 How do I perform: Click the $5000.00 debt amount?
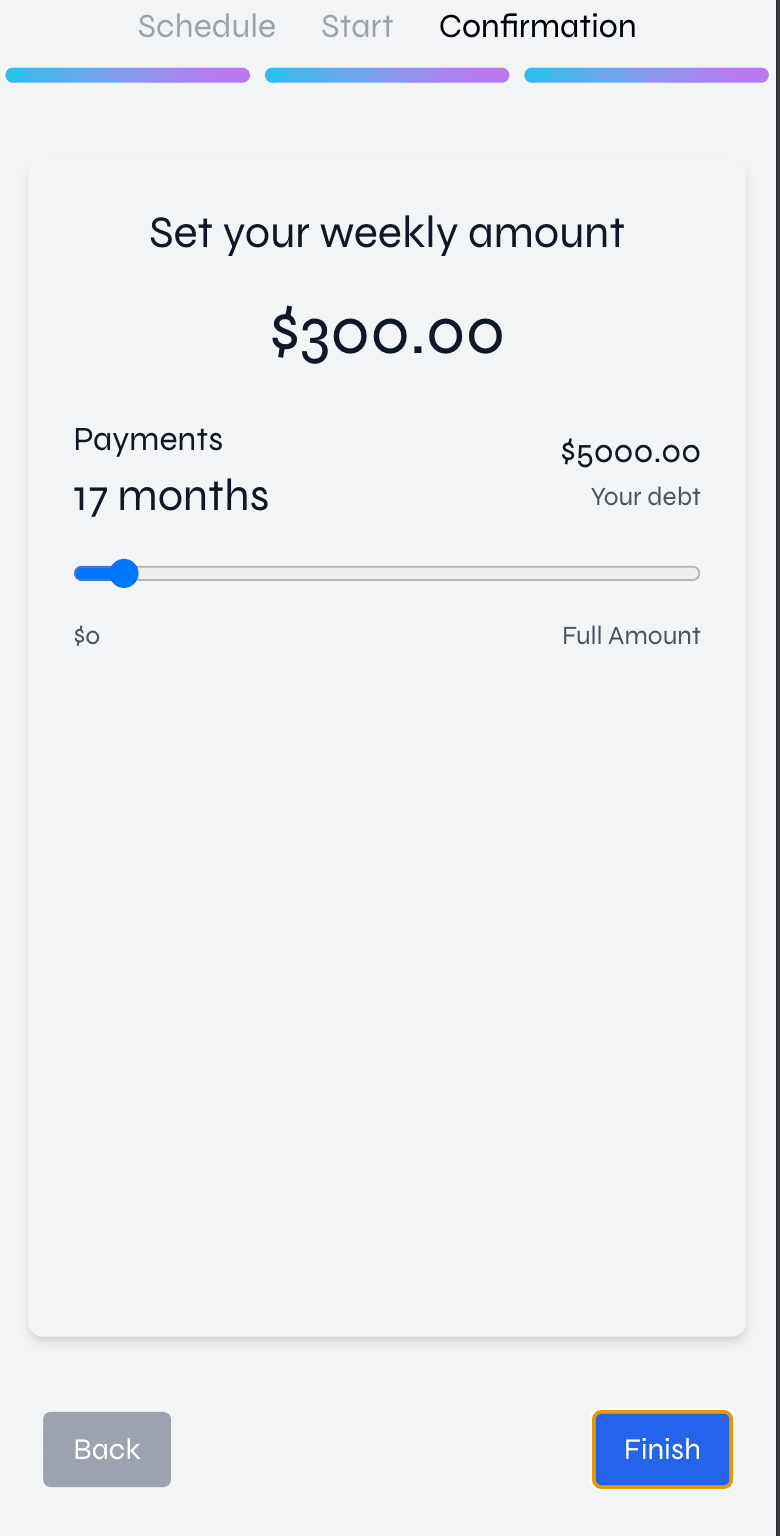(x=630, y=452)
